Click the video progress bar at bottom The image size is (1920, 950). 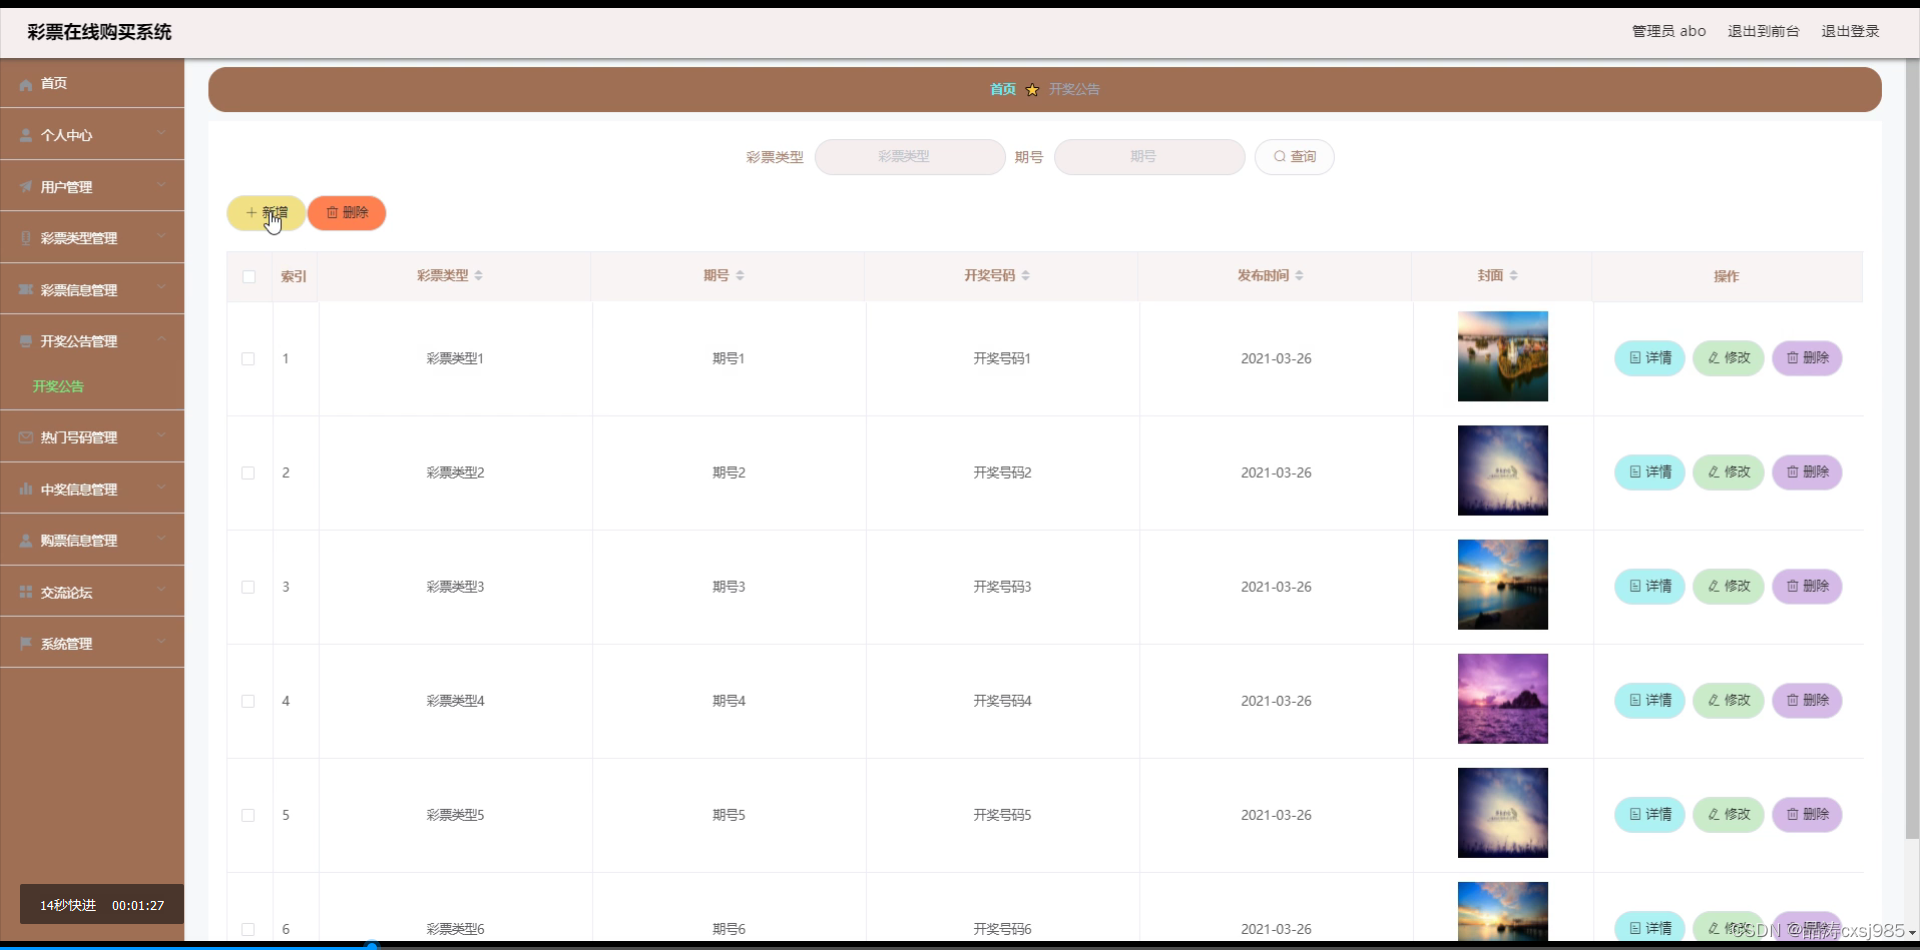[x=960, y=945]
